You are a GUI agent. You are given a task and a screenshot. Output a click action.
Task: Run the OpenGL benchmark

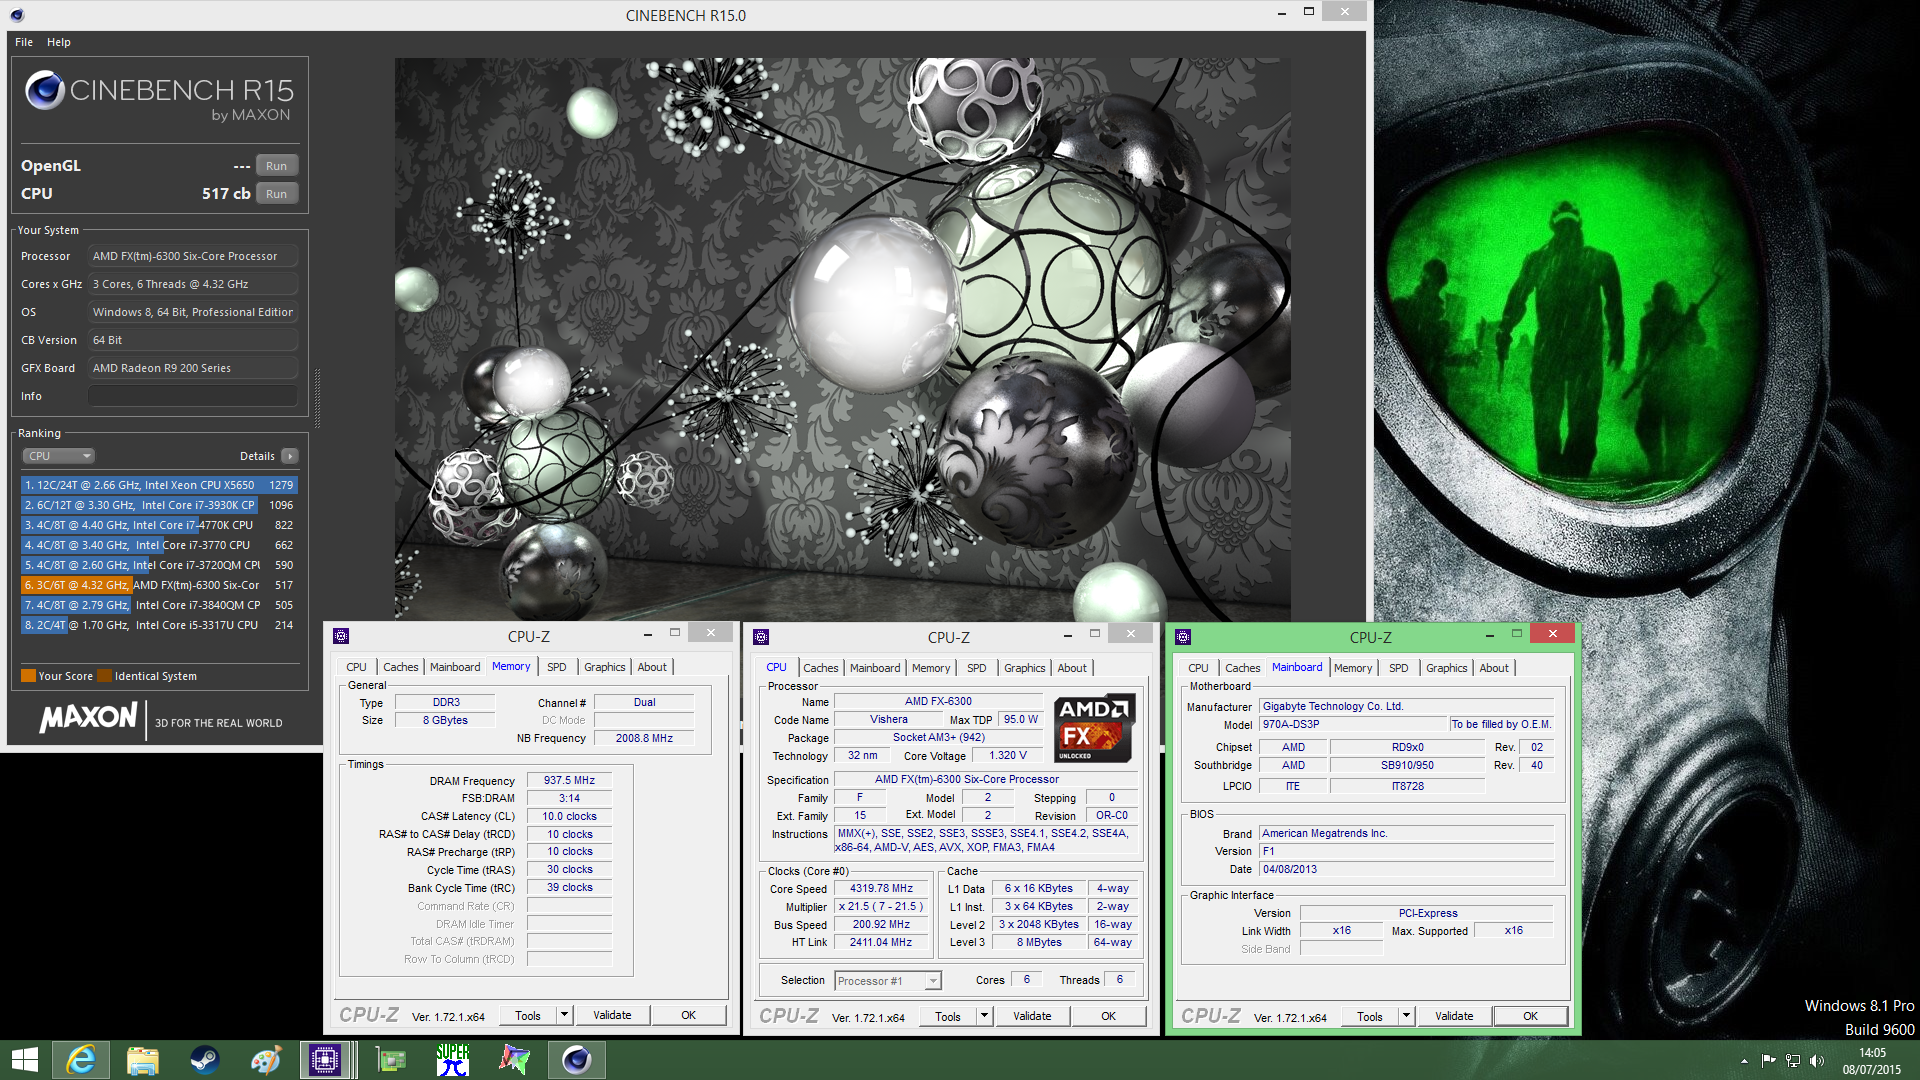coord(277,166)
